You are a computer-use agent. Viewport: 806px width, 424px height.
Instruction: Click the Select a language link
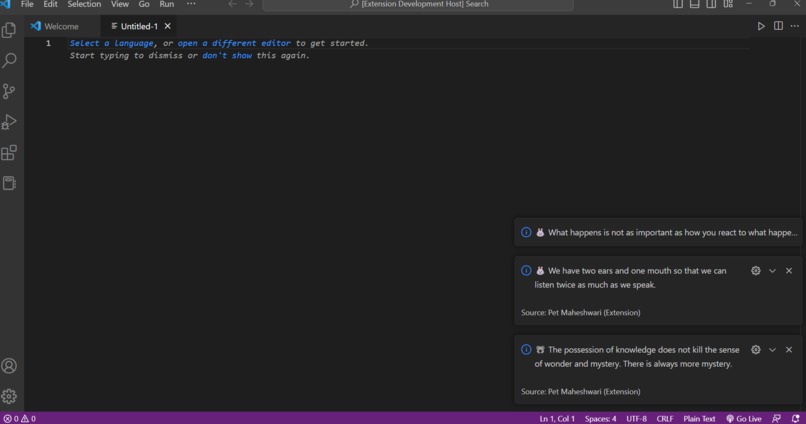click(x=112, y=43)
